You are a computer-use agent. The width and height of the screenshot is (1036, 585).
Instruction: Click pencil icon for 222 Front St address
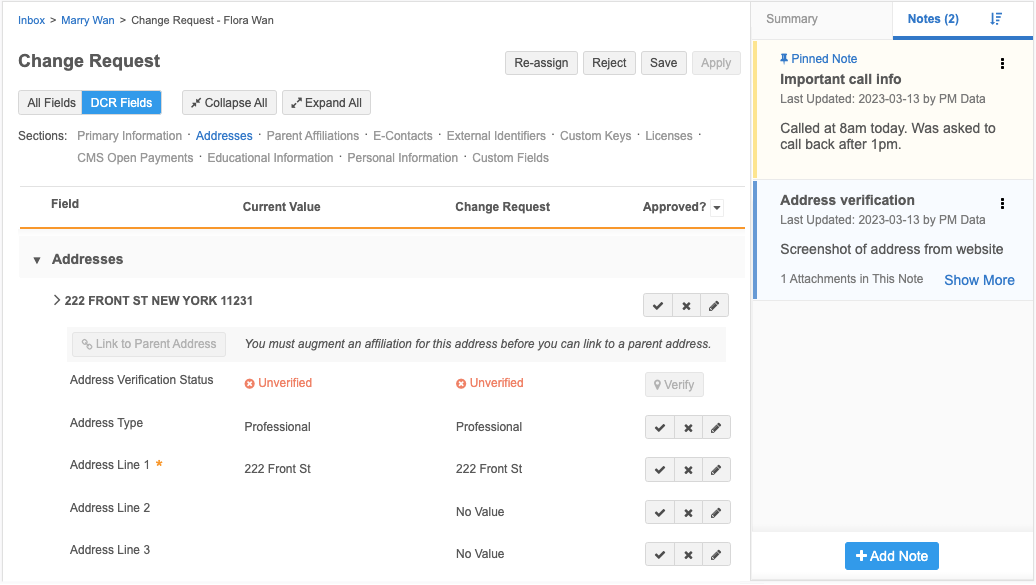pyautogui.click(x=714, y=306)
